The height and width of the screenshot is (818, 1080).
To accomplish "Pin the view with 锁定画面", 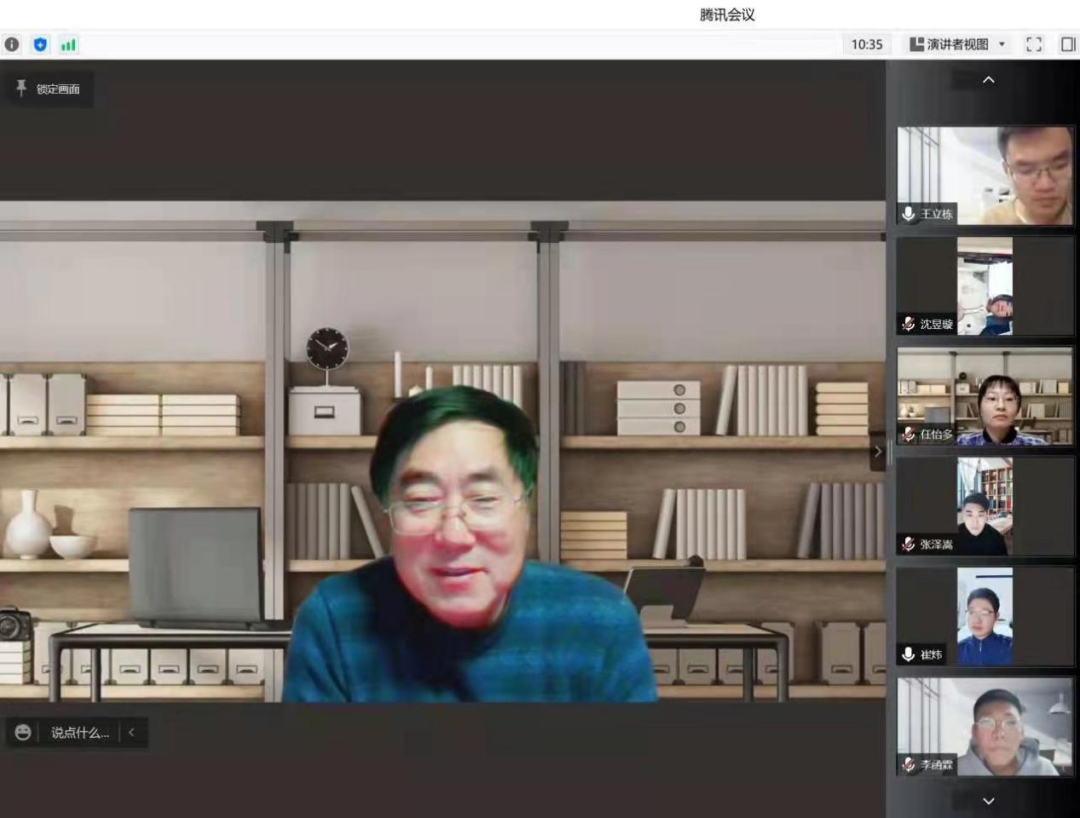I will coord(48,89).
